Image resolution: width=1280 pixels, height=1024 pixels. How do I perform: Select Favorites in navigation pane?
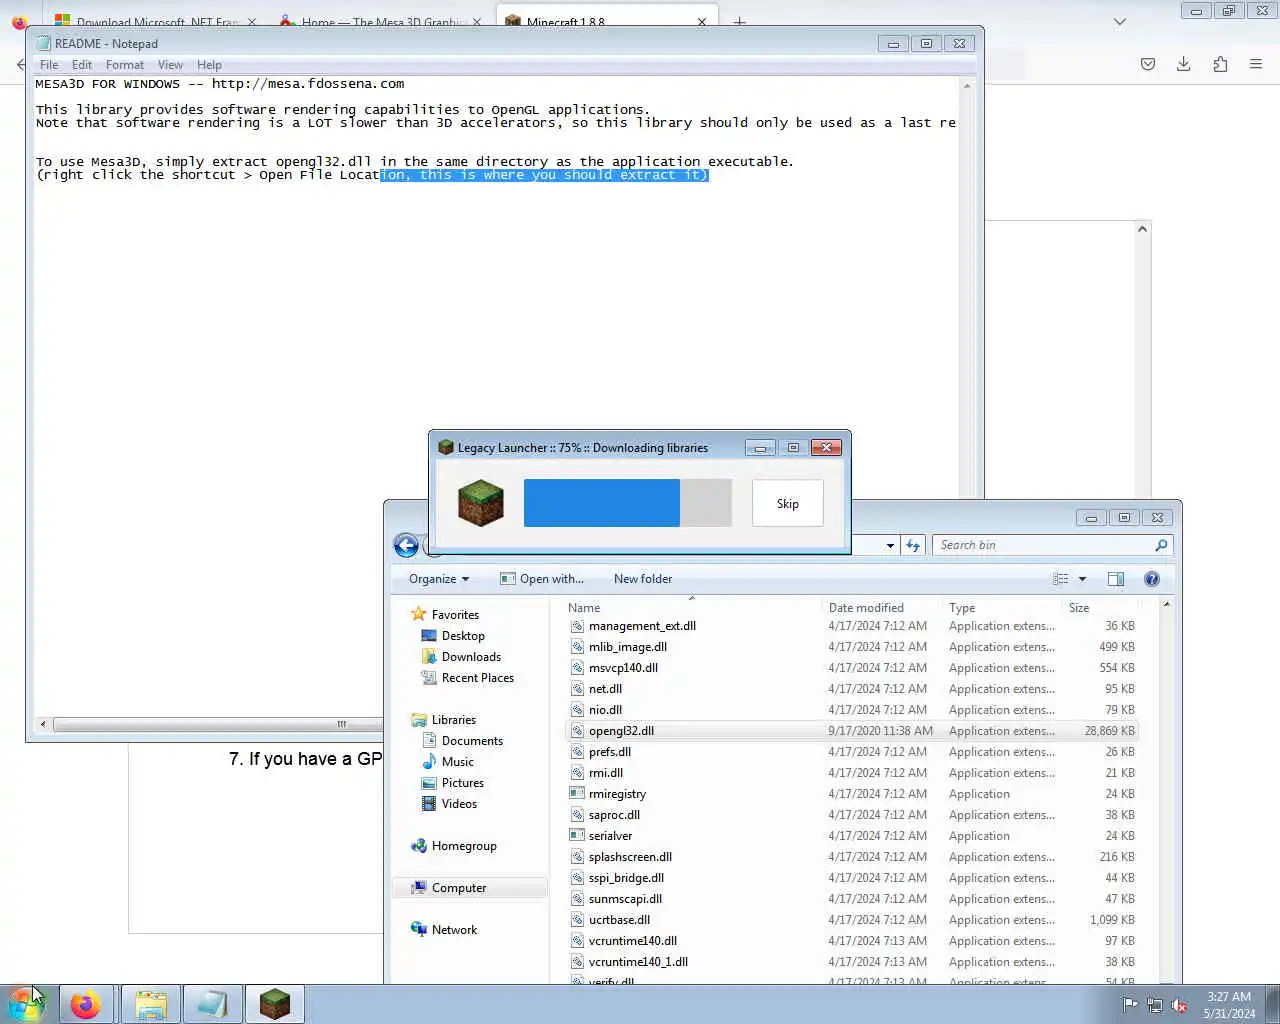[455, 615]
